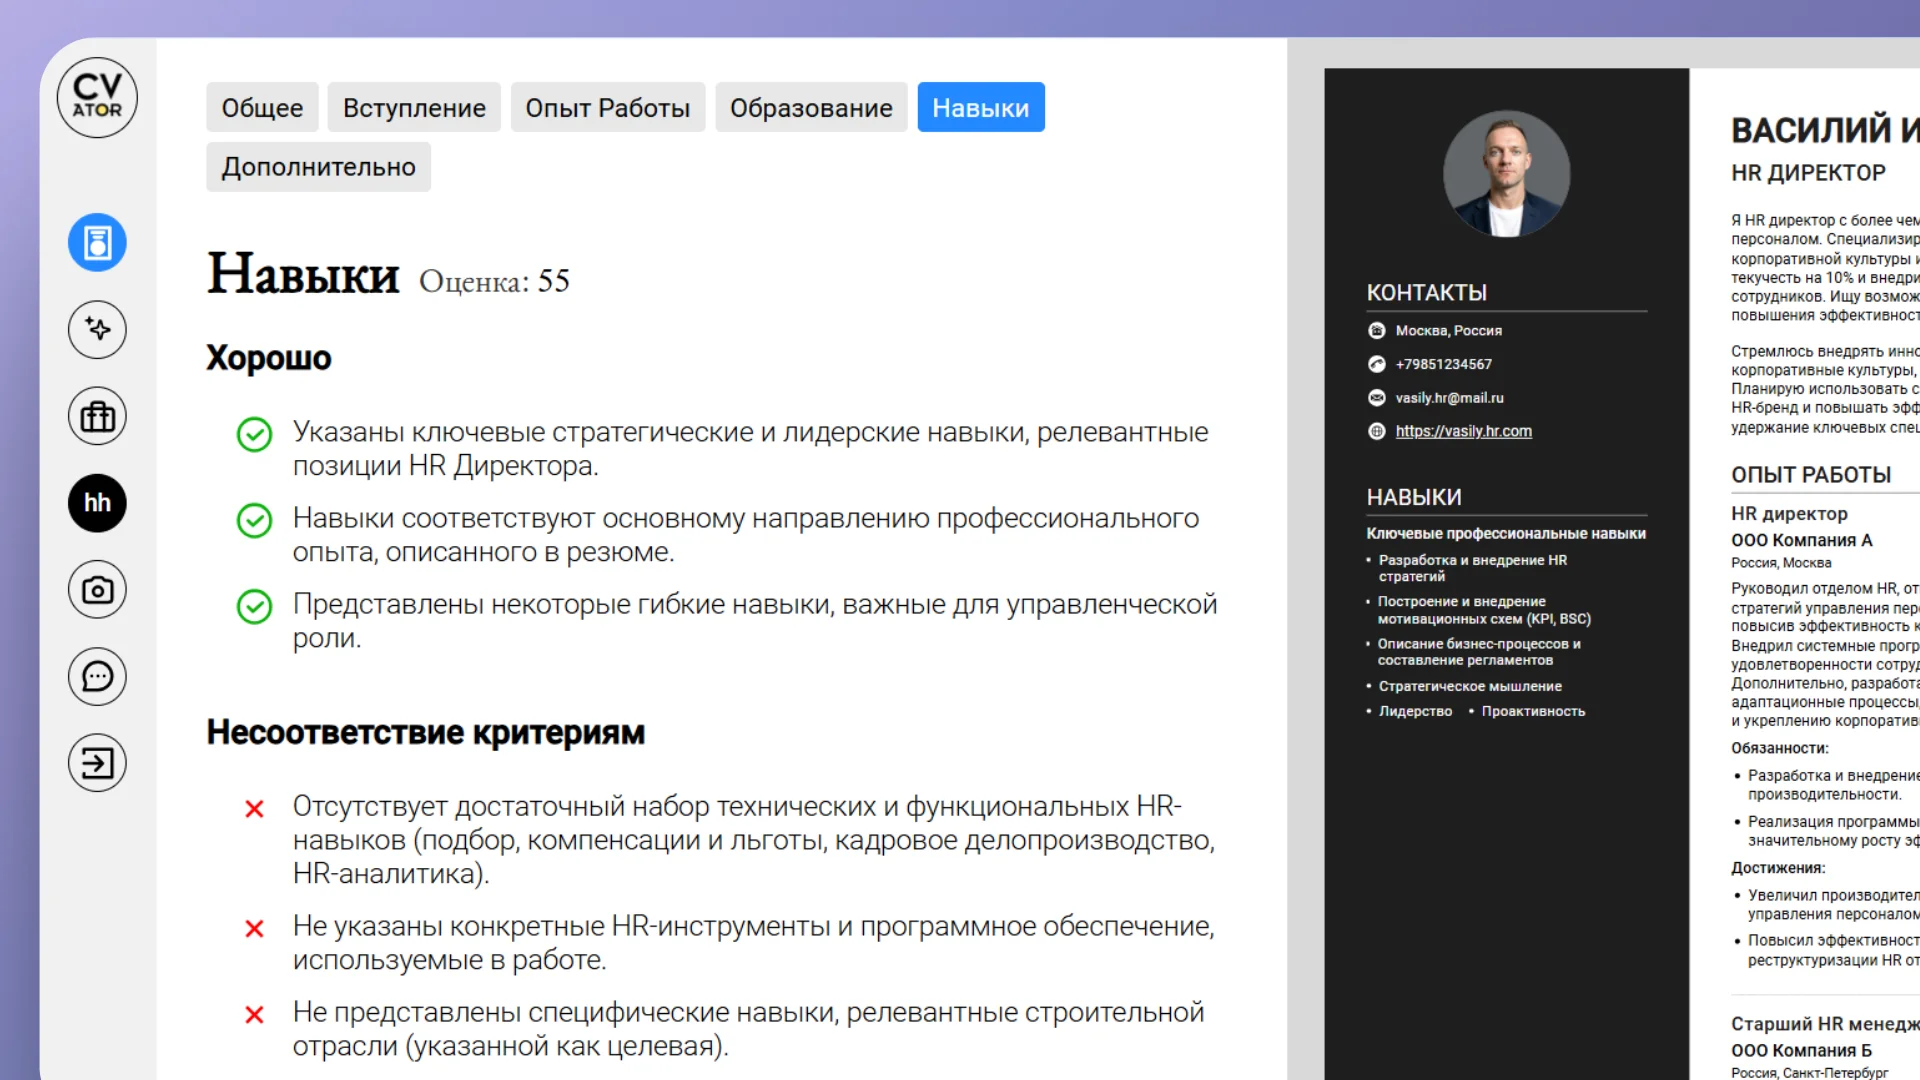Image resolution: width=1920 pixels, height=1080 pixels.
Task: Switch to the Образование tab
Action: [811, 107]
